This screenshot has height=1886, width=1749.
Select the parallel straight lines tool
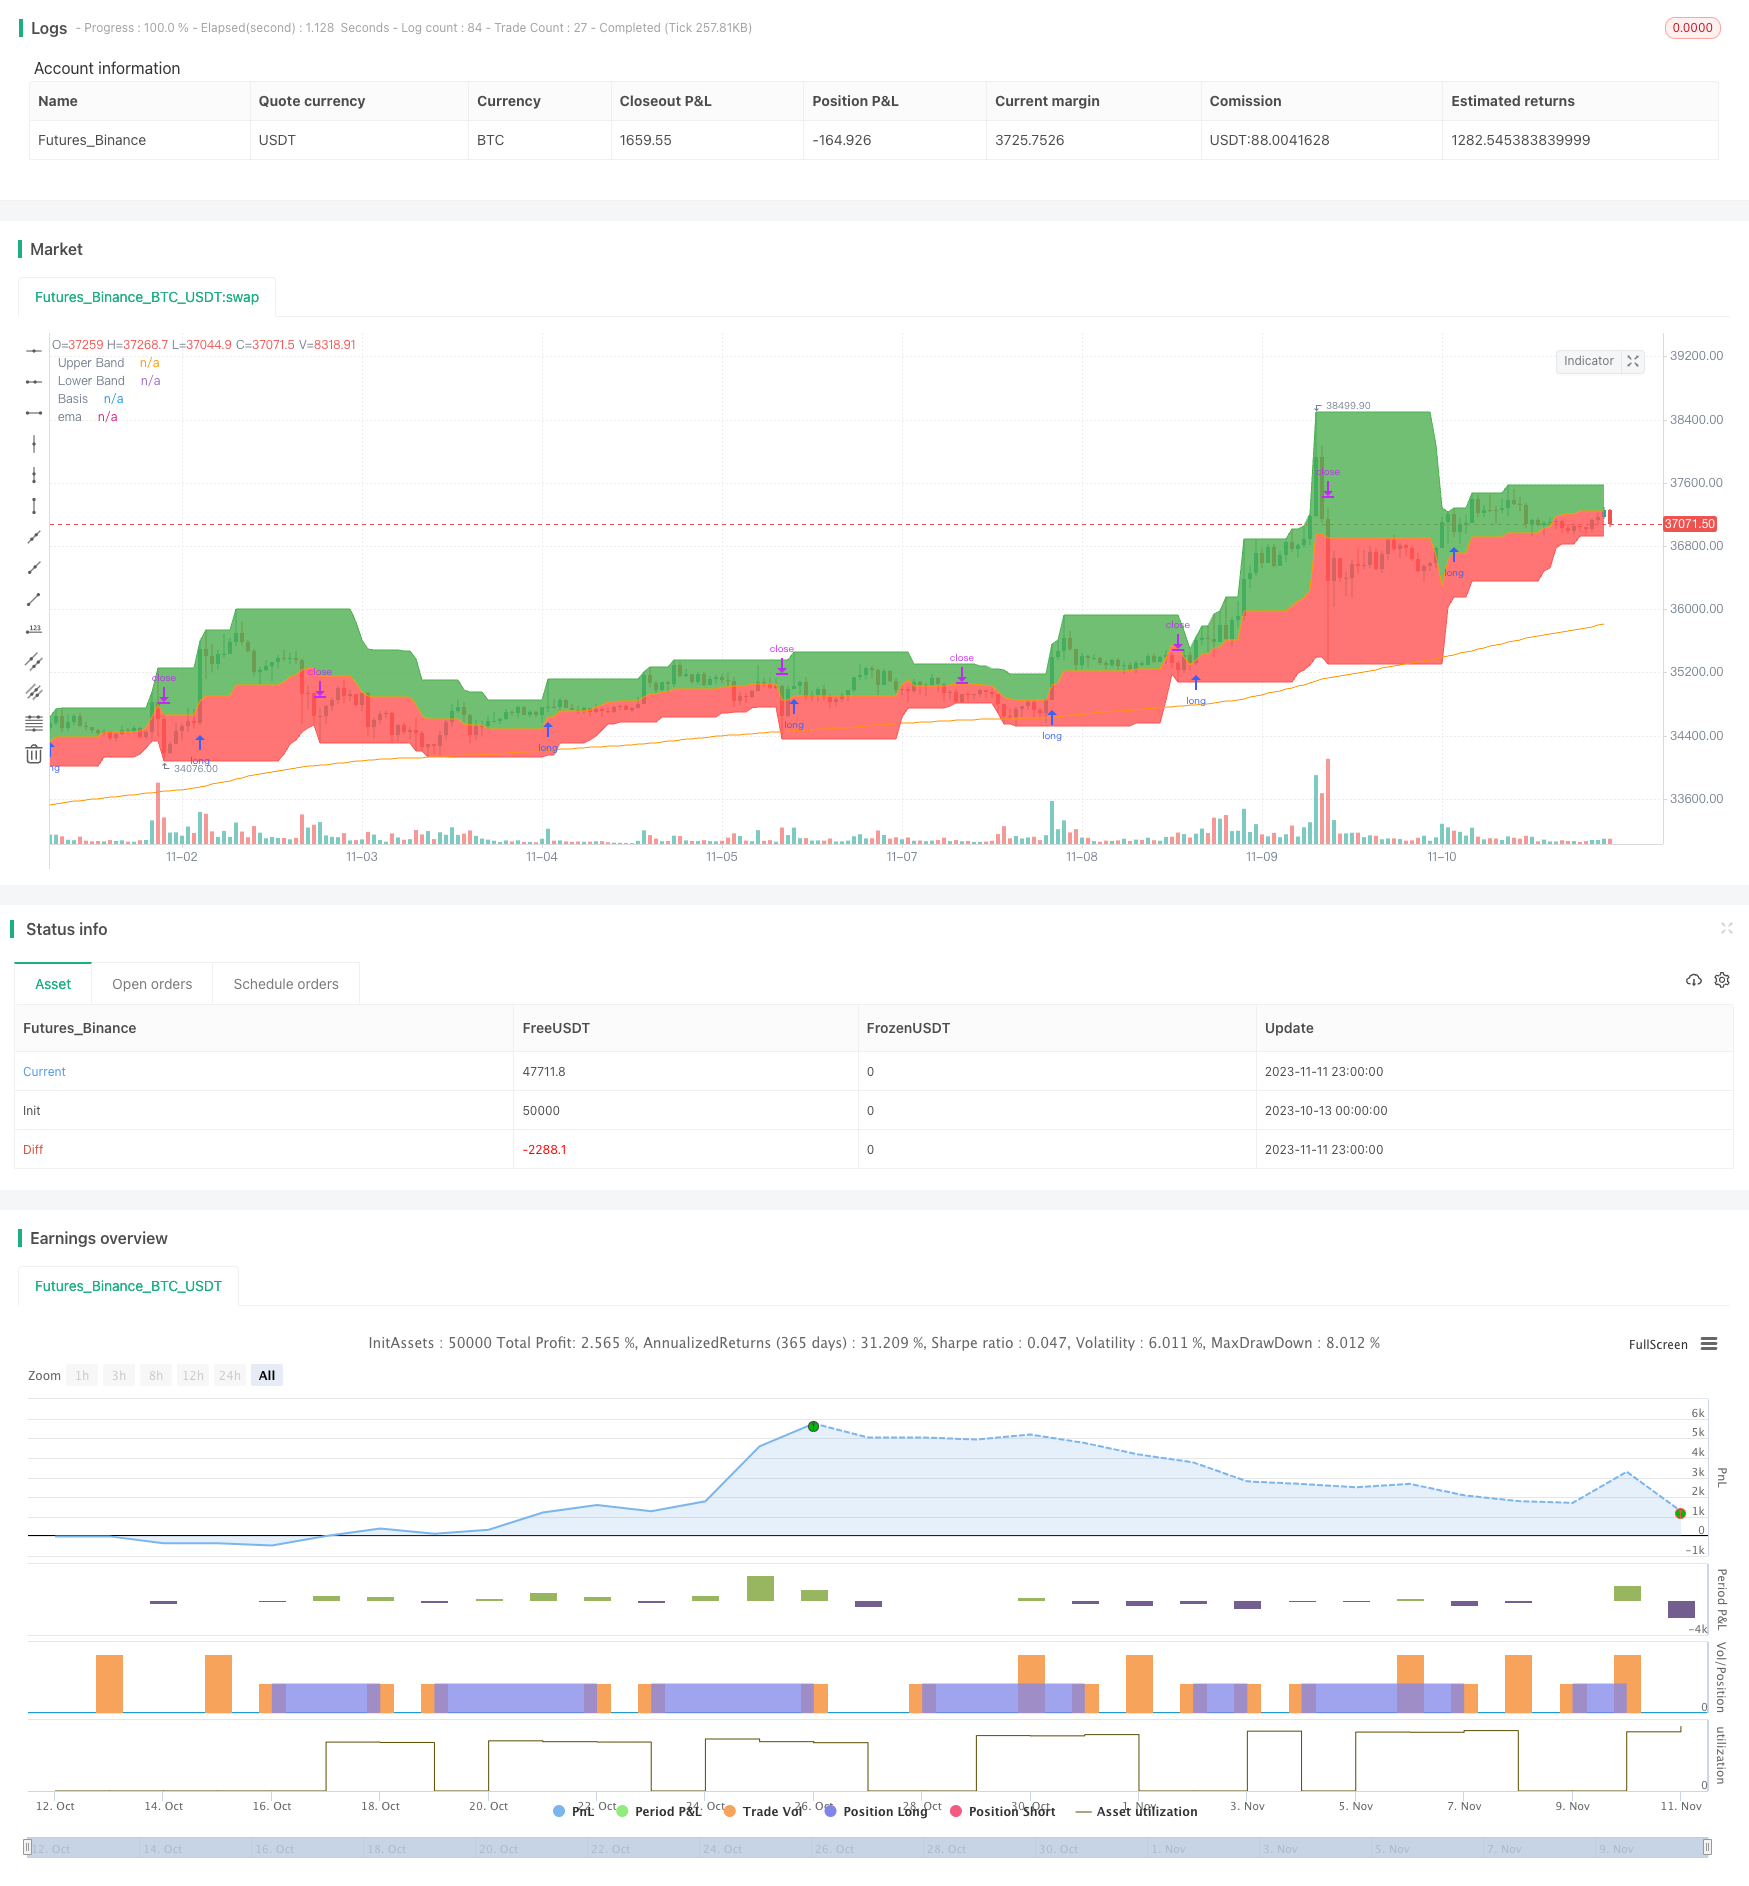coord(34,692)
